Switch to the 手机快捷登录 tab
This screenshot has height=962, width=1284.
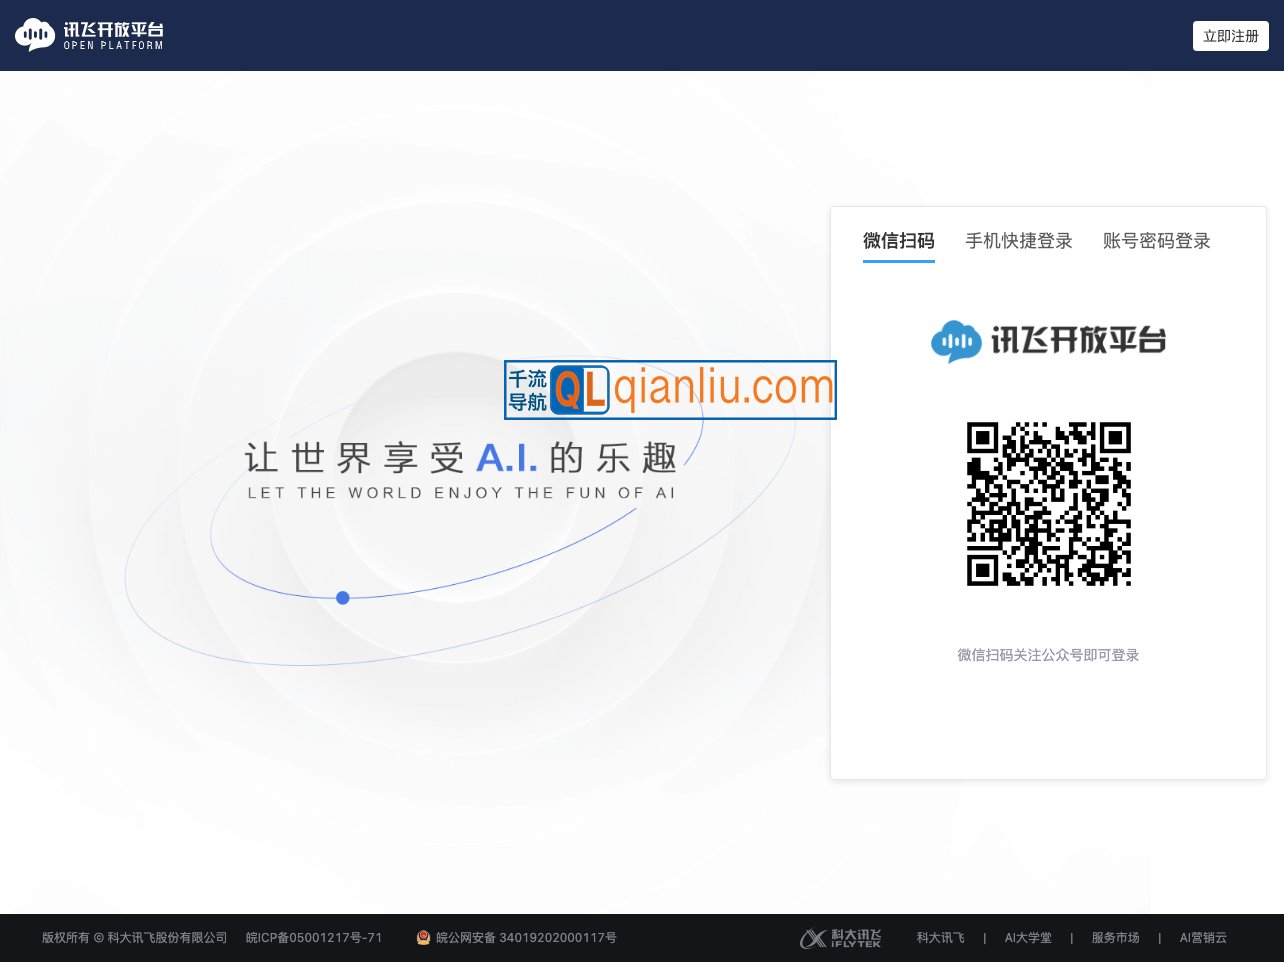pos(1018,241)
